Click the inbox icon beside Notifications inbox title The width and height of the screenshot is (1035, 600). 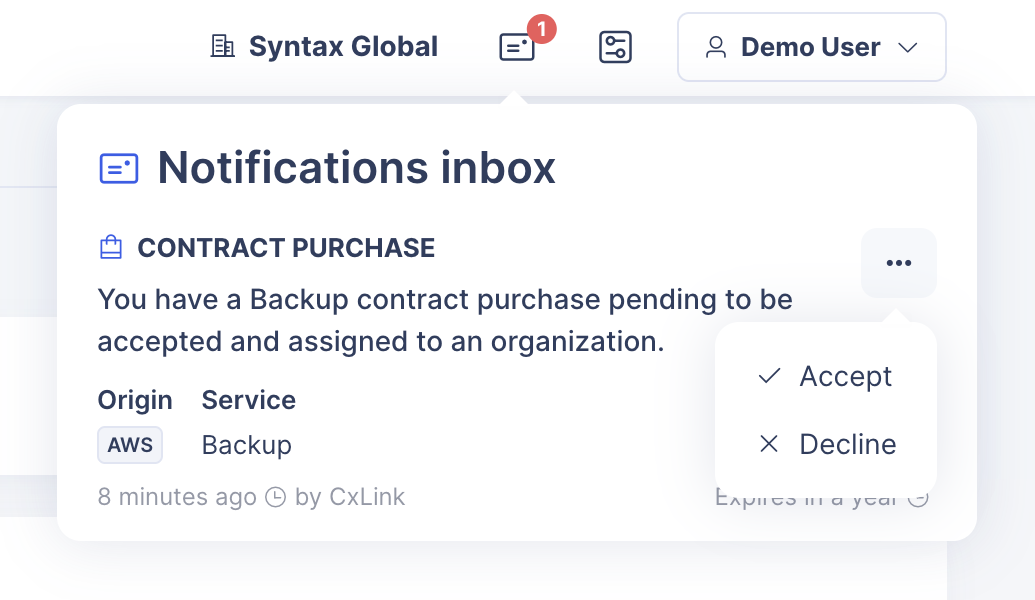click(119, 168)
